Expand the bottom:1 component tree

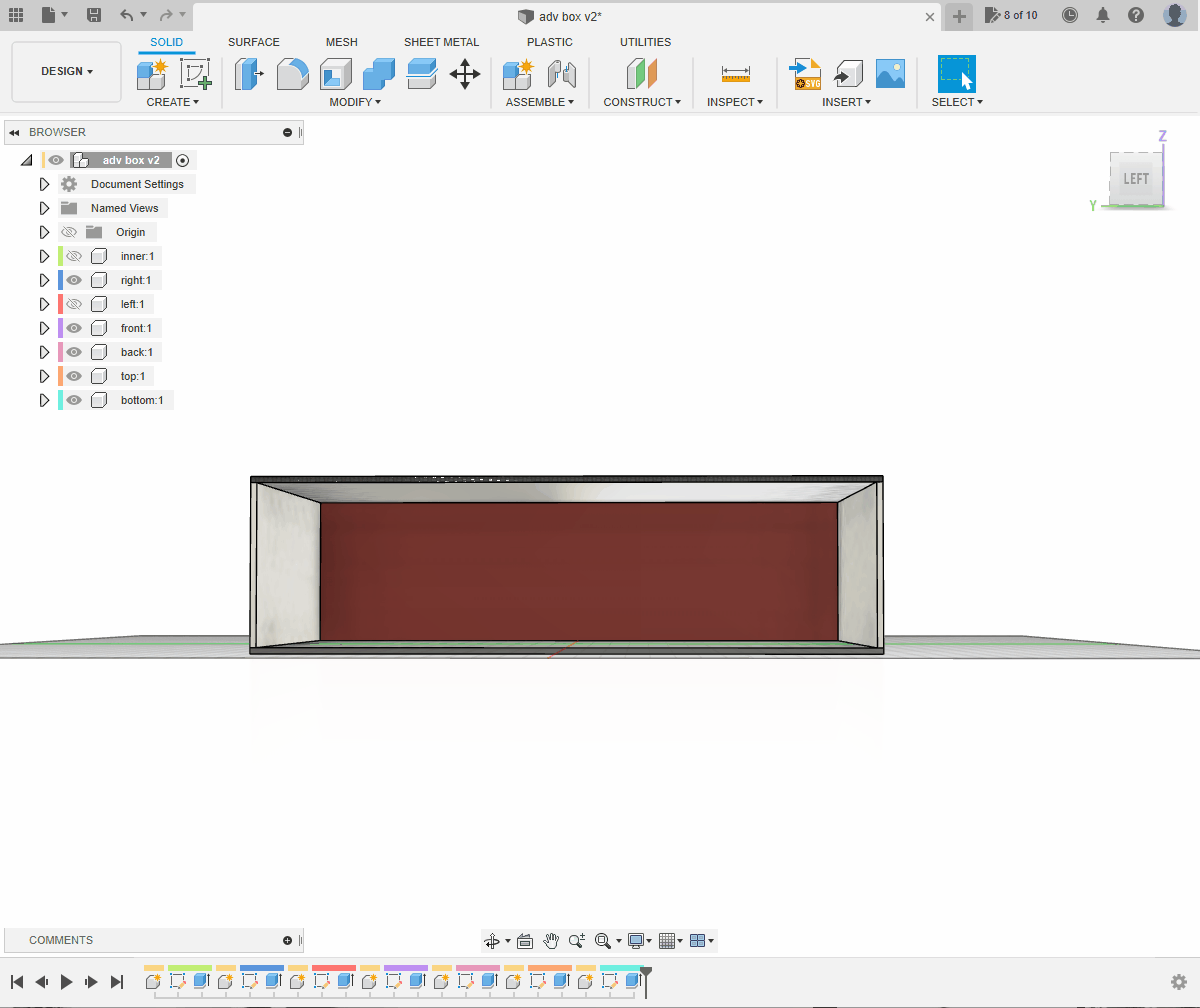(x=44, y=400)
